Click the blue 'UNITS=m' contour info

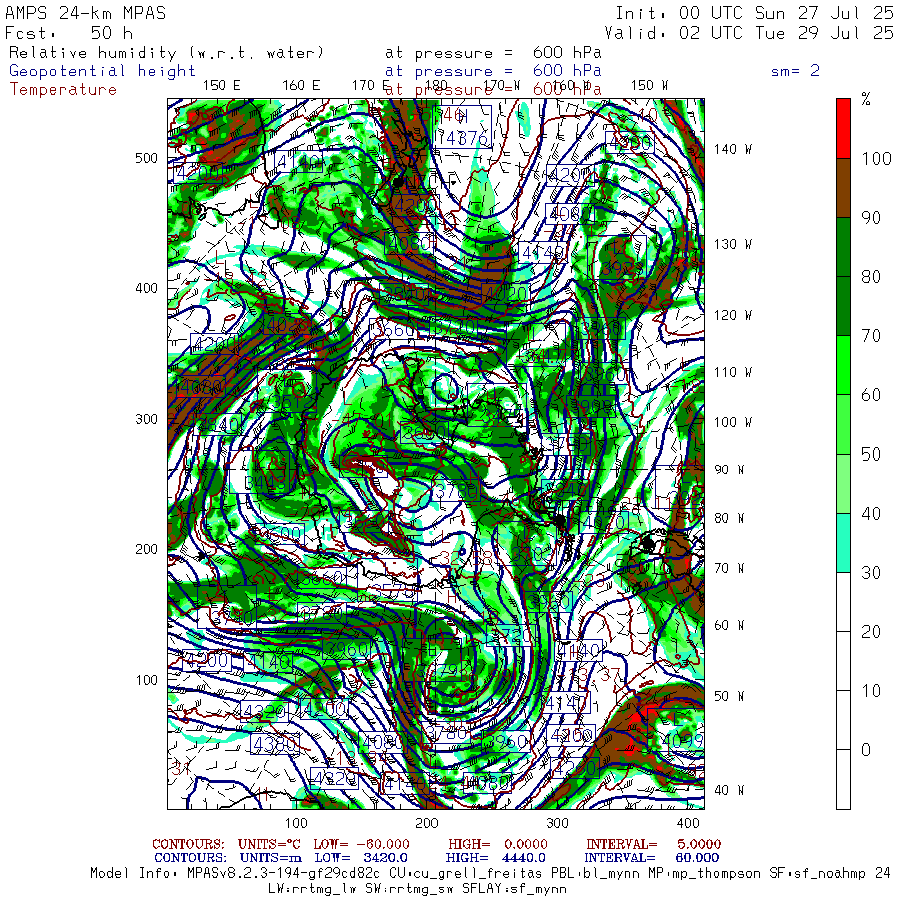coord(271,858)
